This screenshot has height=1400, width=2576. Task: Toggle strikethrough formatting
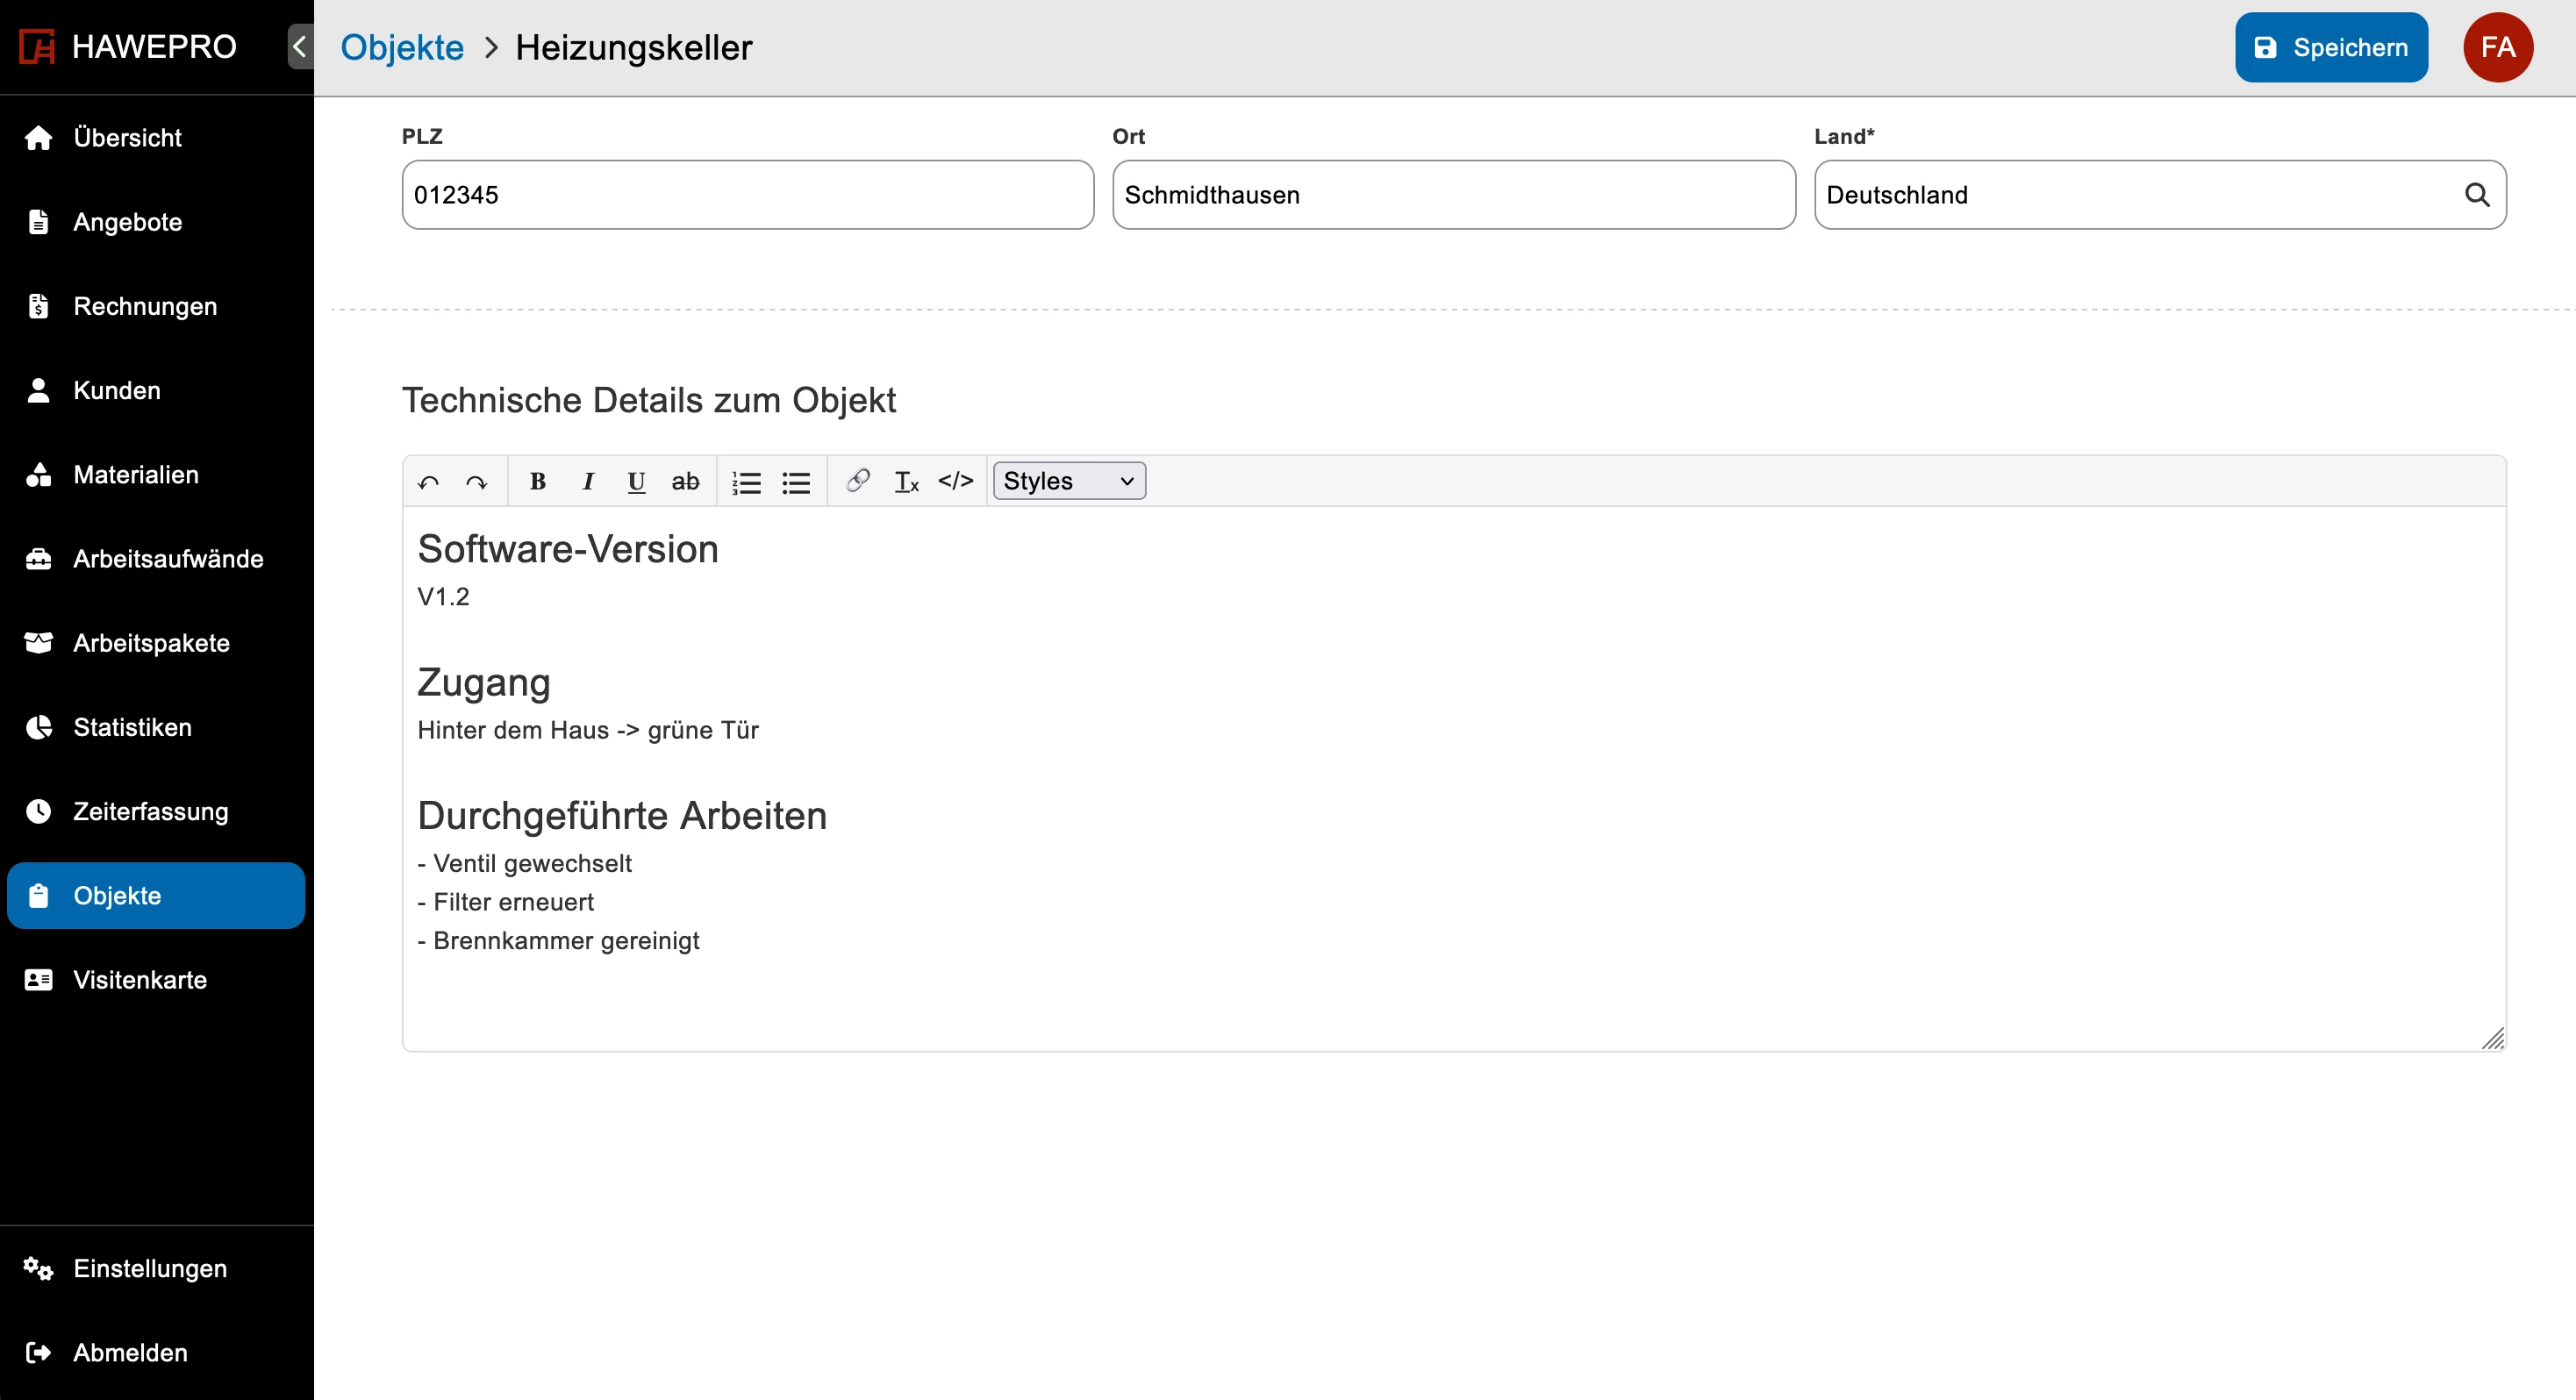(685, 482)
